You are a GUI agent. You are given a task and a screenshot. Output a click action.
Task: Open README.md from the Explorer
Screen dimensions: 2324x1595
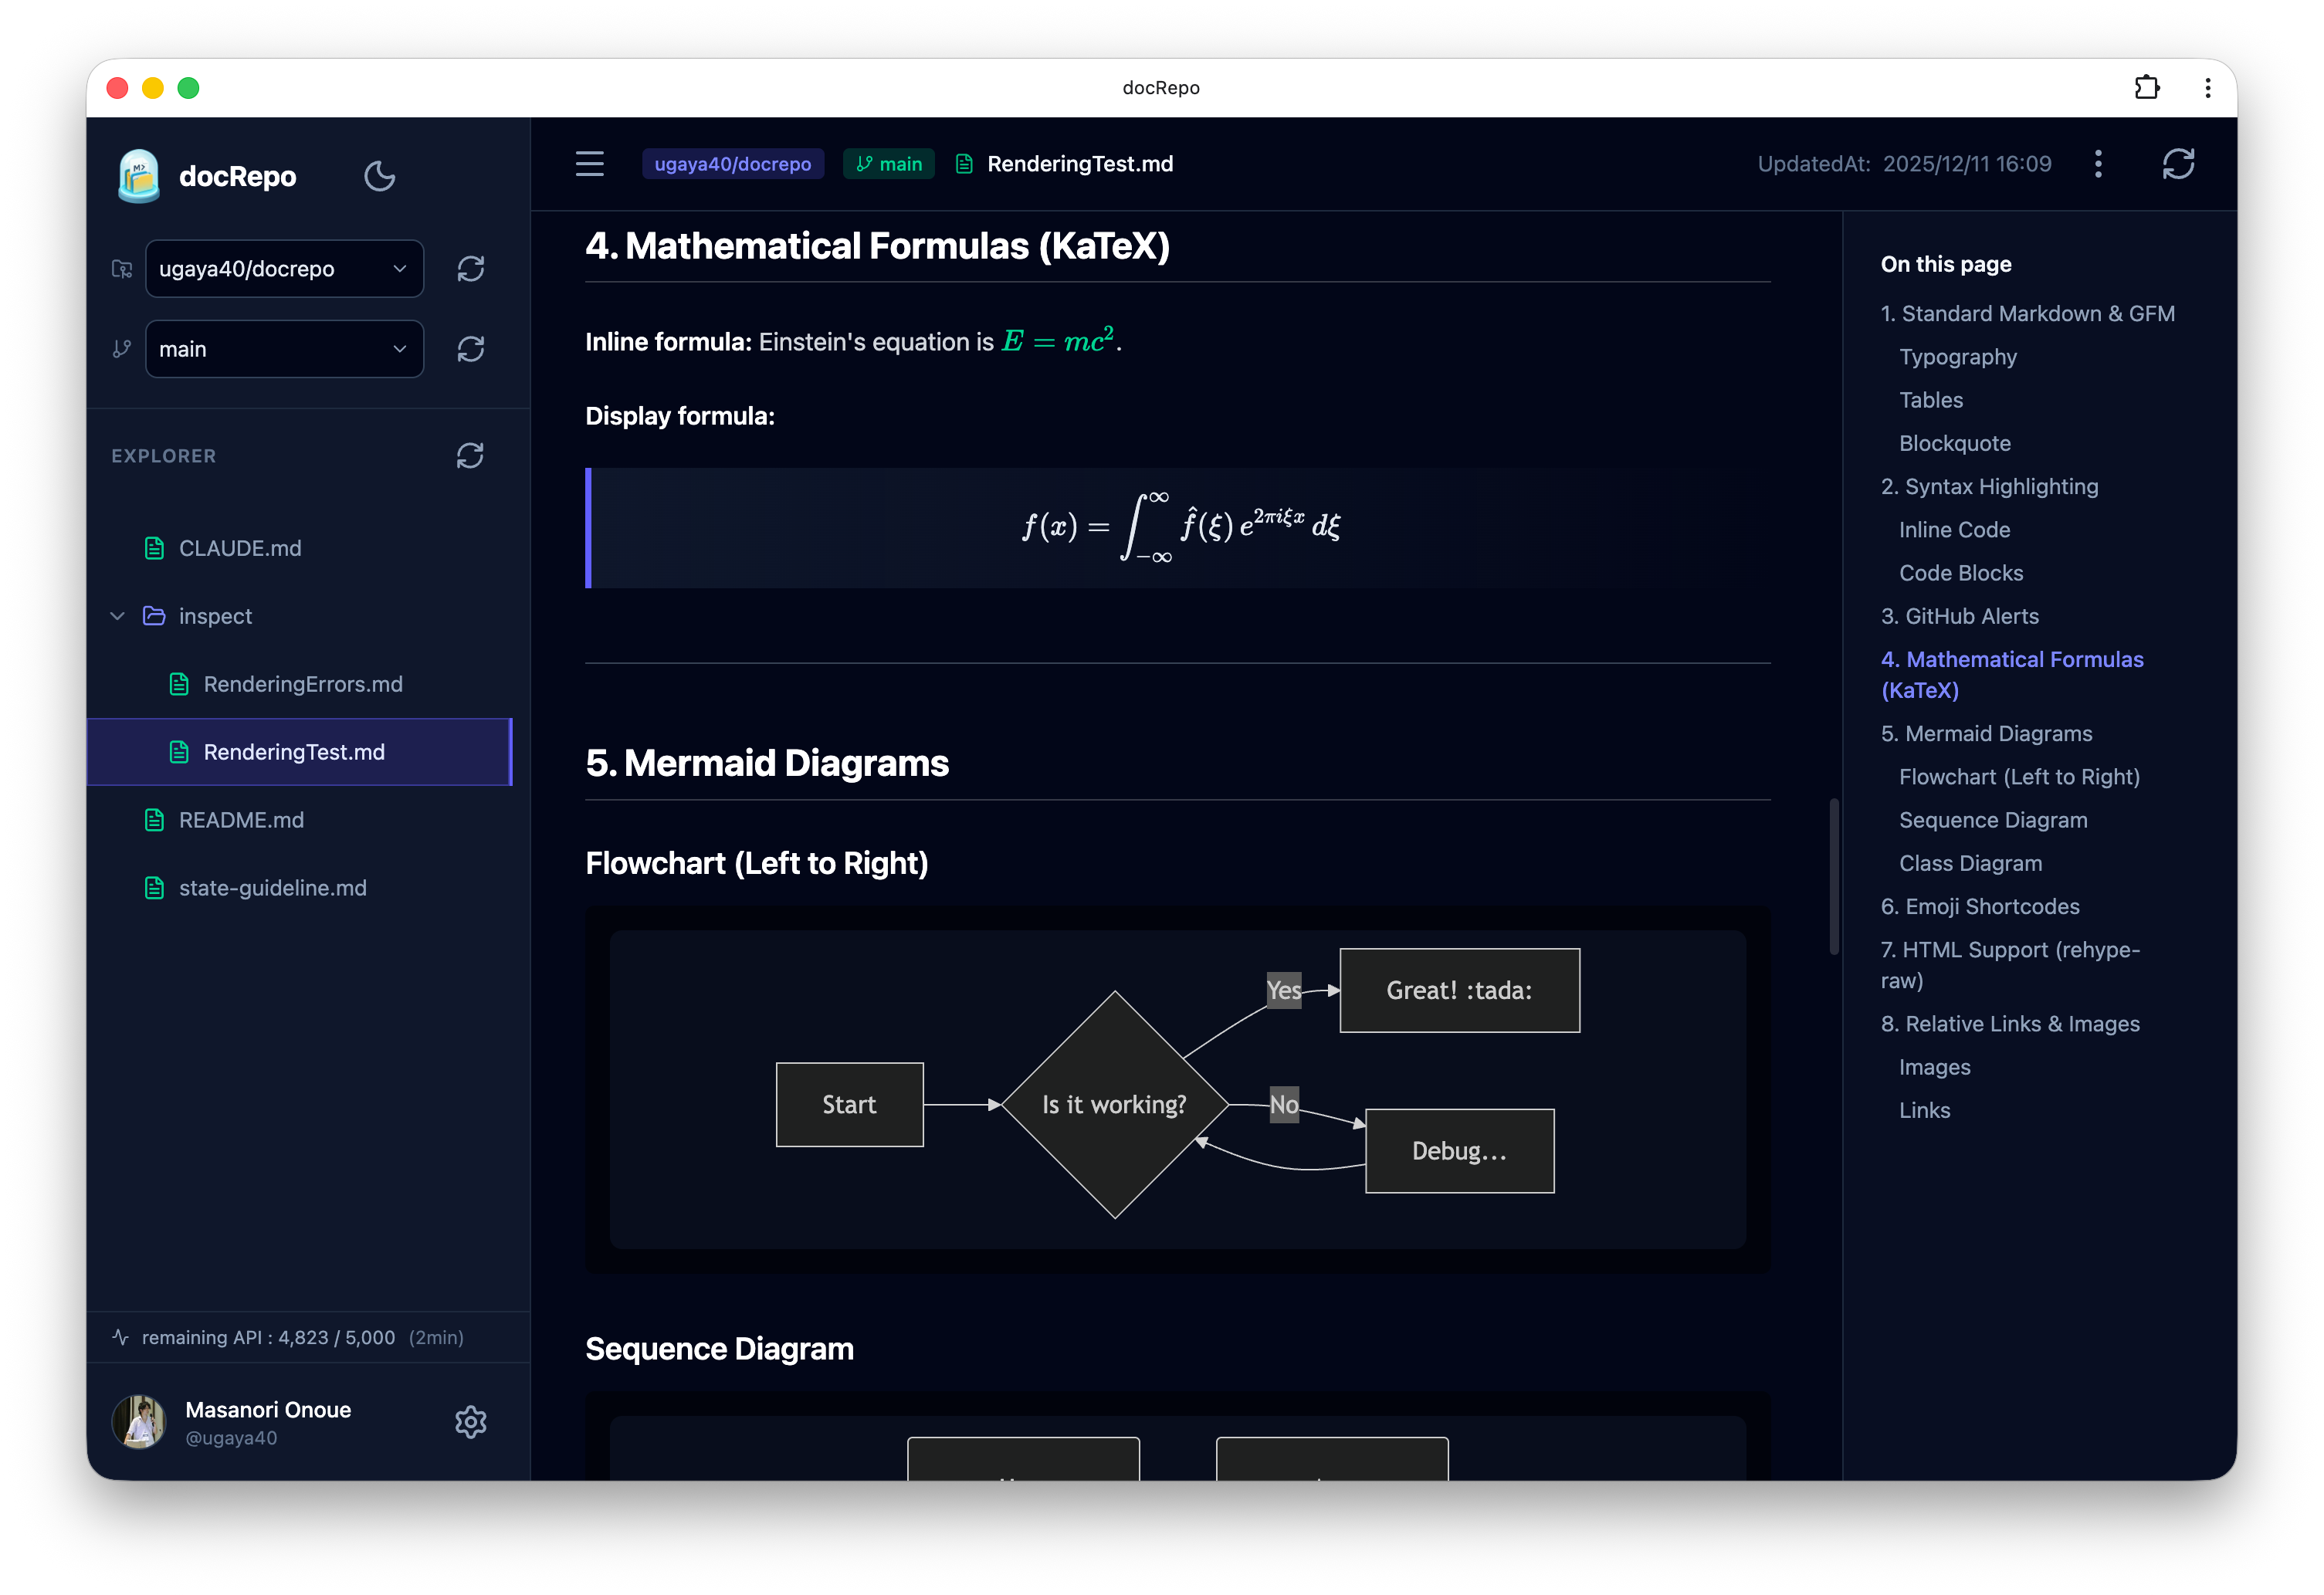[x=241, y=820]
